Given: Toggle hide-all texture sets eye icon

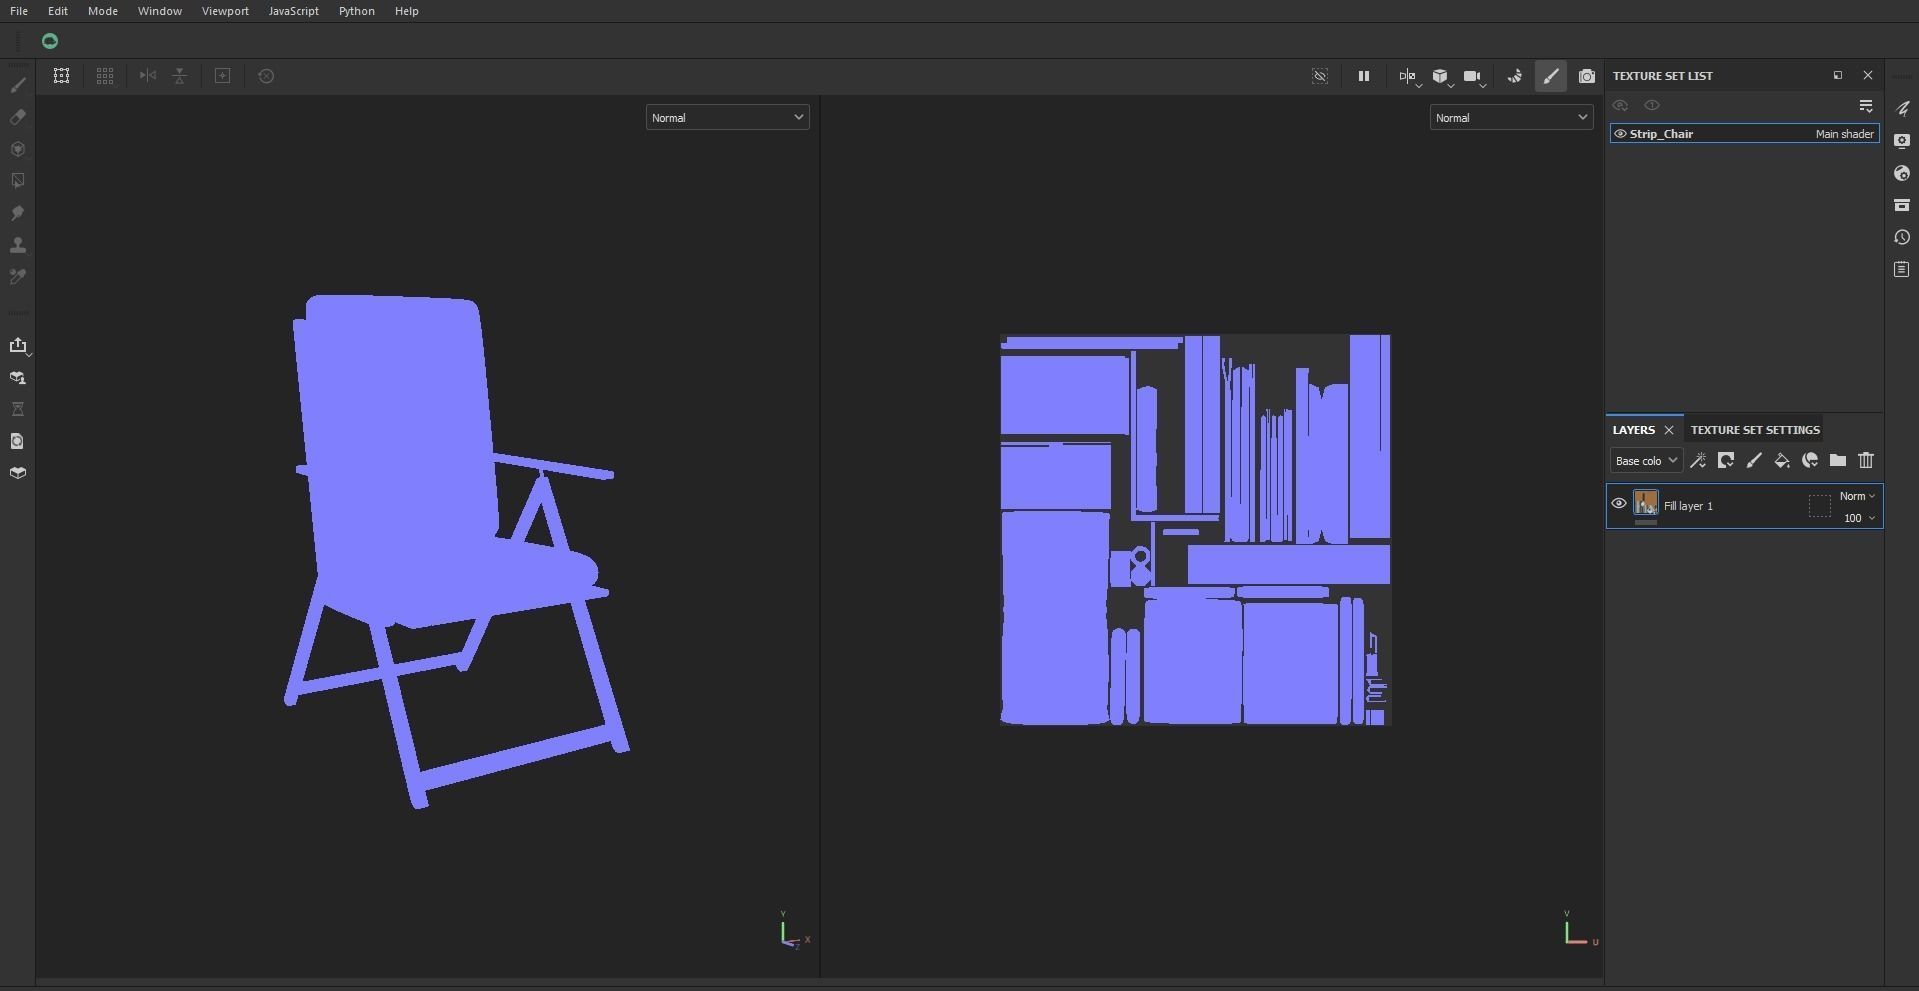Looking at the screenshot, I should click(x=1620, y=105).
